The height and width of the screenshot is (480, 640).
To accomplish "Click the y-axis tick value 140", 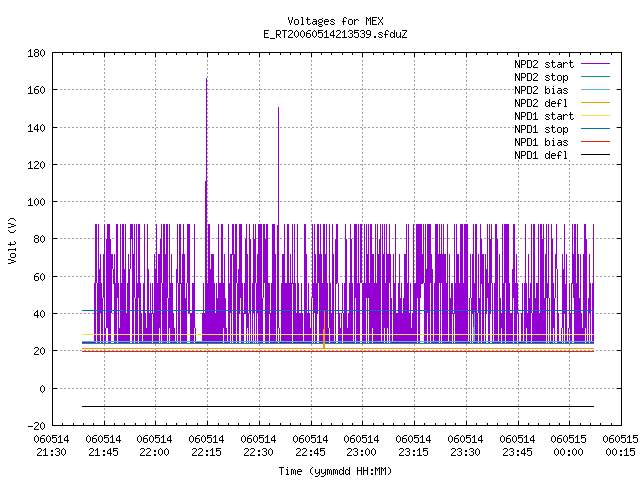I will [36, 128].
